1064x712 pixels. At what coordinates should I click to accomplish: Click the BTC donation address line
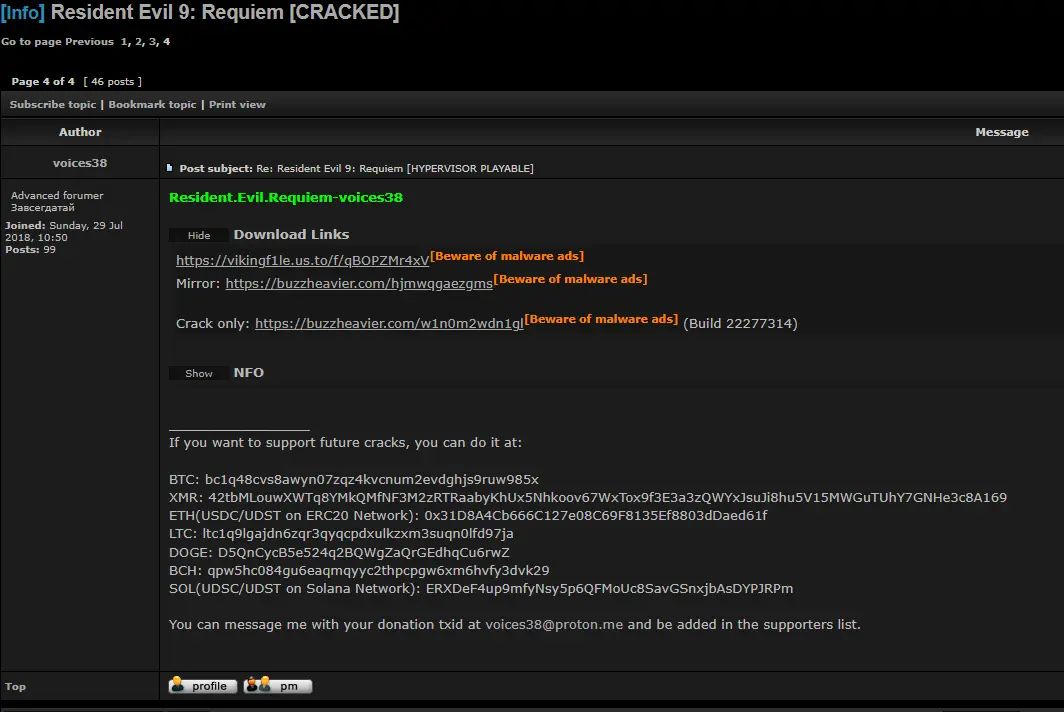tap(354, 479)
